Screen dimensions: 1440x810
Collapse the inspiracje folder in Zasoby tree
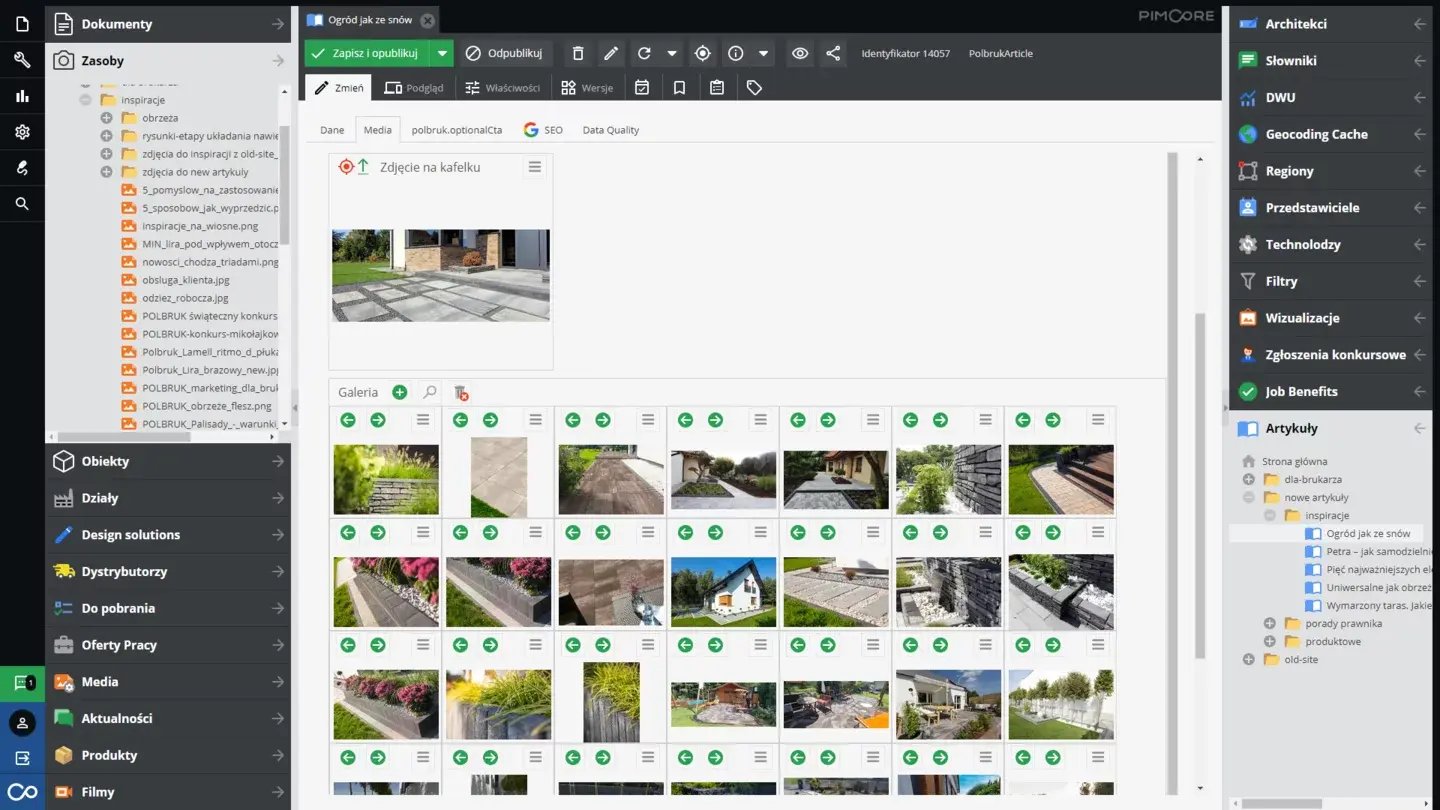click(85, 100)
